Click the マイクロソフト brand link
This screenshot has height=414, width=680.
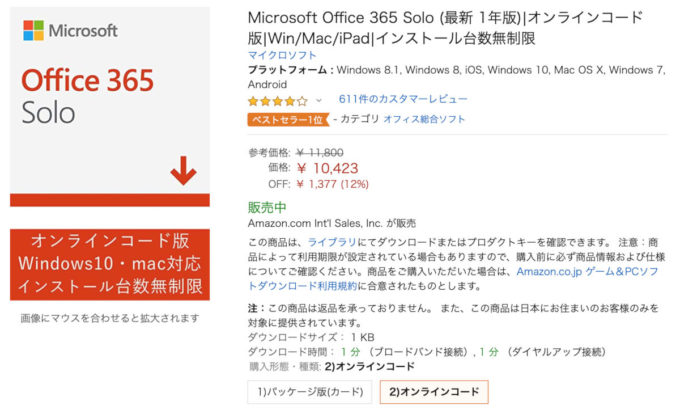pyautogui.click(x=282, y=55)
